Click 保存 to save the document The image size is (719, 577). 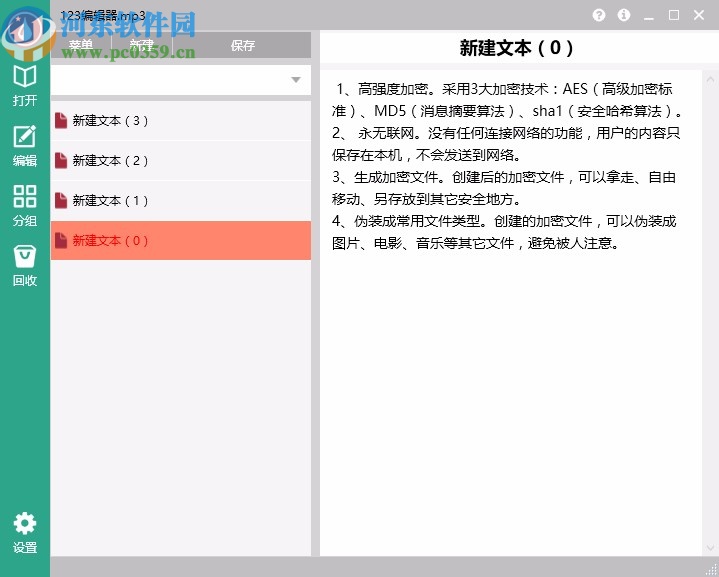(x=242, y=45)
